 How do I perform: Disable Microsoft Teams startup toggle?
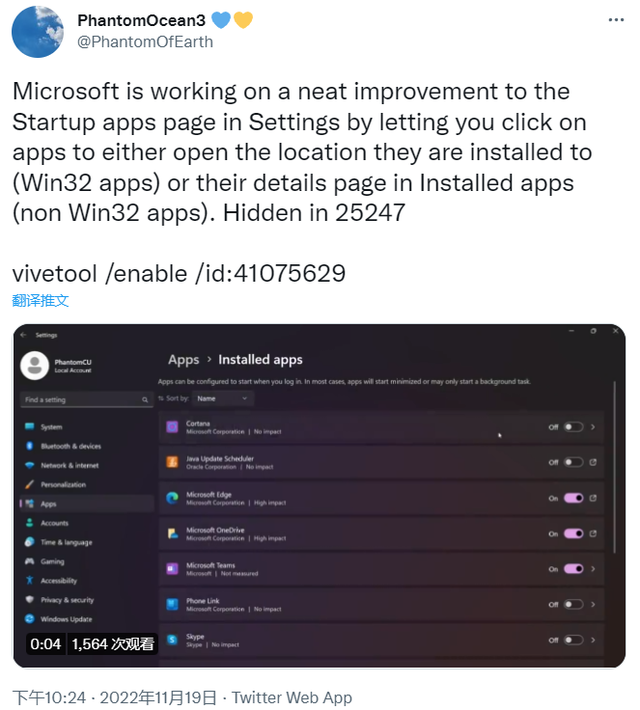tap(573, 569)
